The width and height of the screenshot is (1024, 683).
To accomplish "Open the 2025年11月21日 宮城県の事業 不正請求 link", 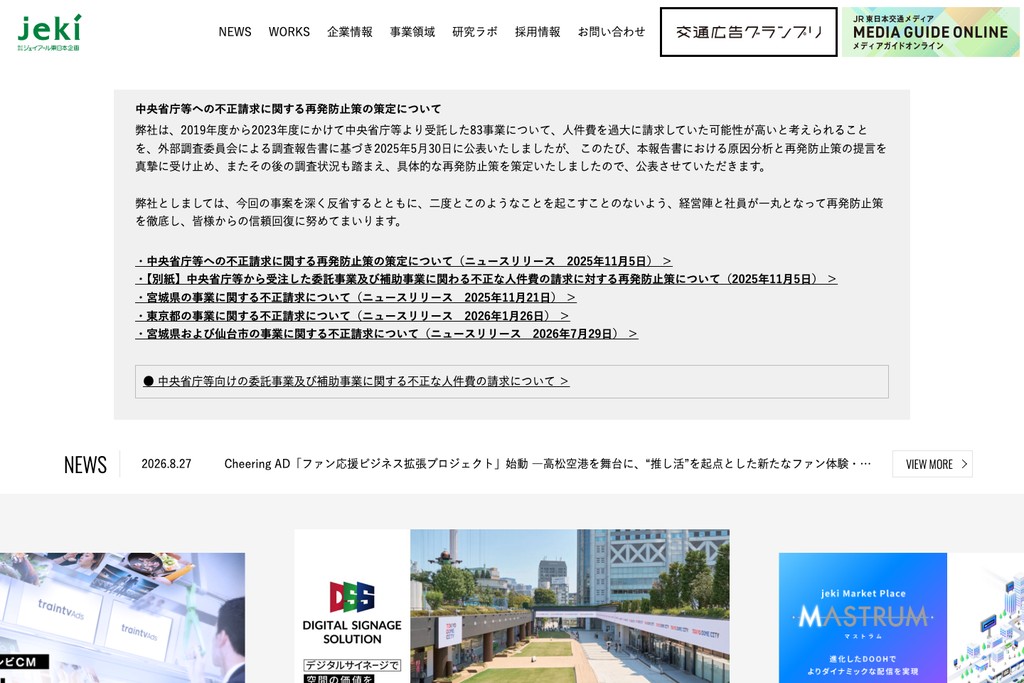I will pos(355,297).
